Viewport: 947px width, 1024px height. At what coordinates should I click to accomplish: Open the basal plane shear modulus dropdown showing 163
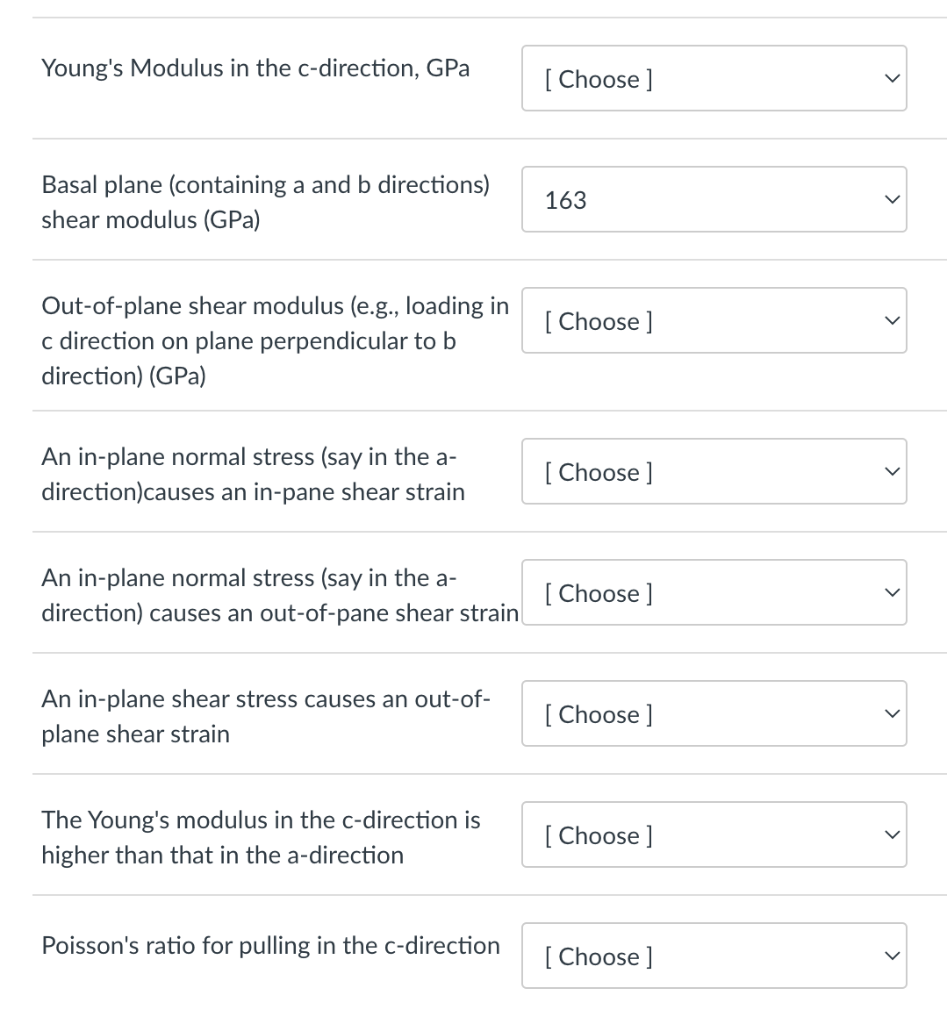click(713, 200)
